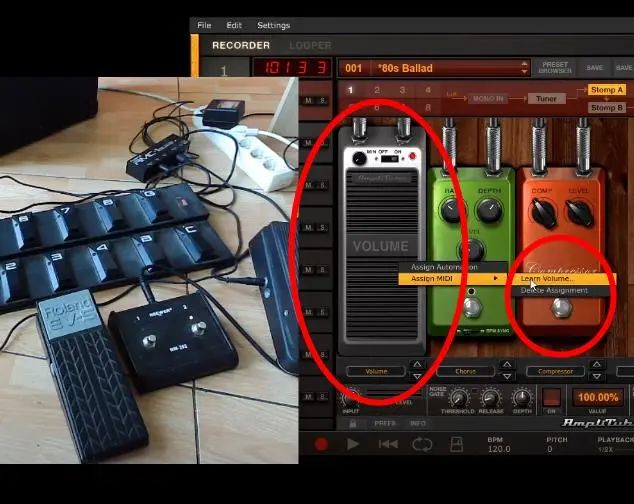Image resolution: width=634 pixels, height=504 pixels.
Task: Click the down arrow beside Compressor slot
Action: pos(597,377)
